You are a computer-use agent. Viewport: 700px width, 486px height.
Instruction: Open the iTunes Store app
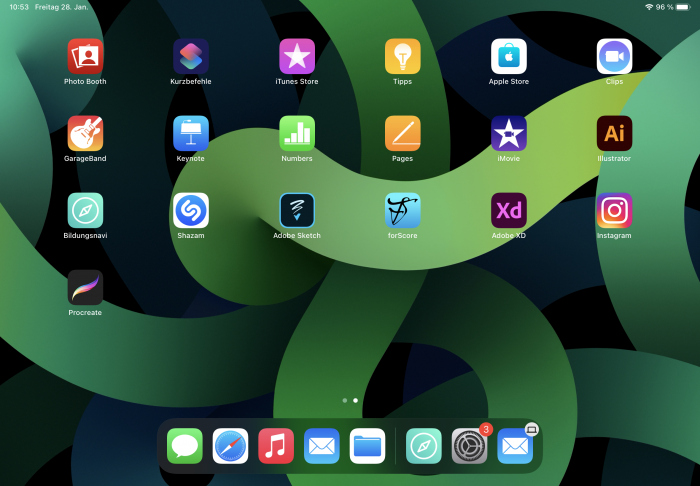tap(297, 56)
